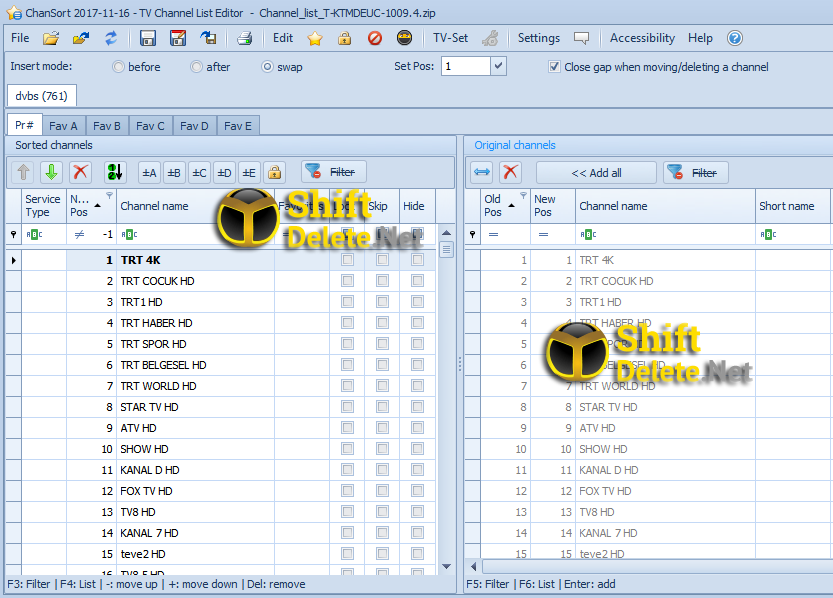Image resolution: width=833 pixels, height=598 pixels.
Task: Click the '<< Add all' button
Action: point(596,173)
